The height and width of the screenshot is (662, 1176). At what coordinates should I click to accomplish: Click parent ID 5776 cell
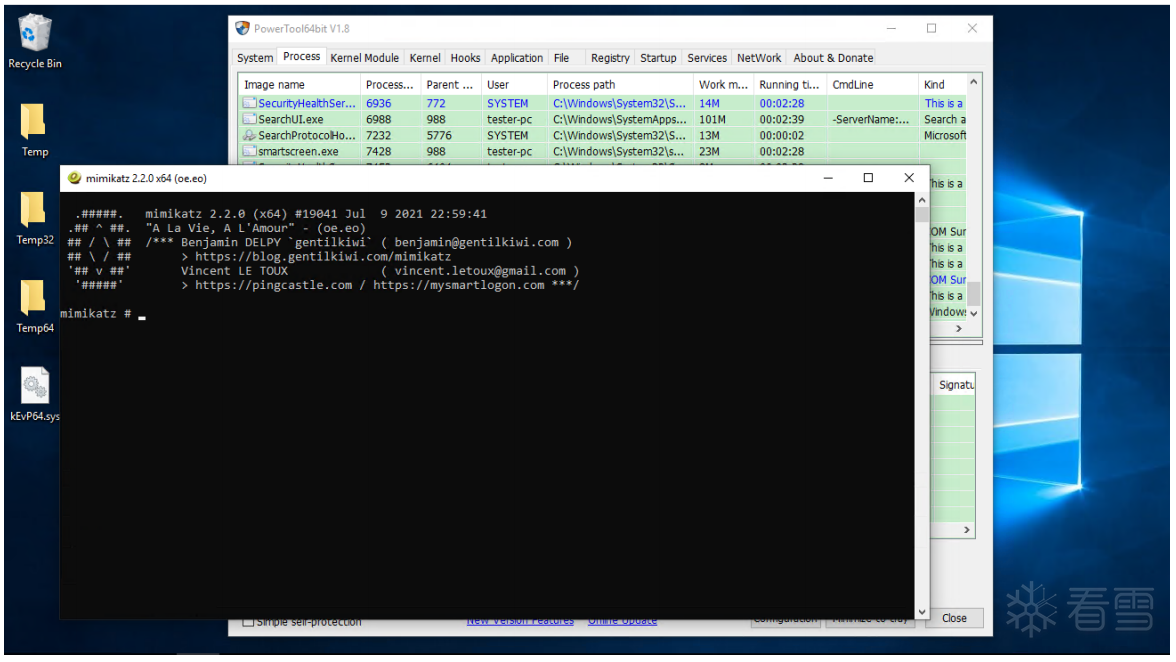440,136
